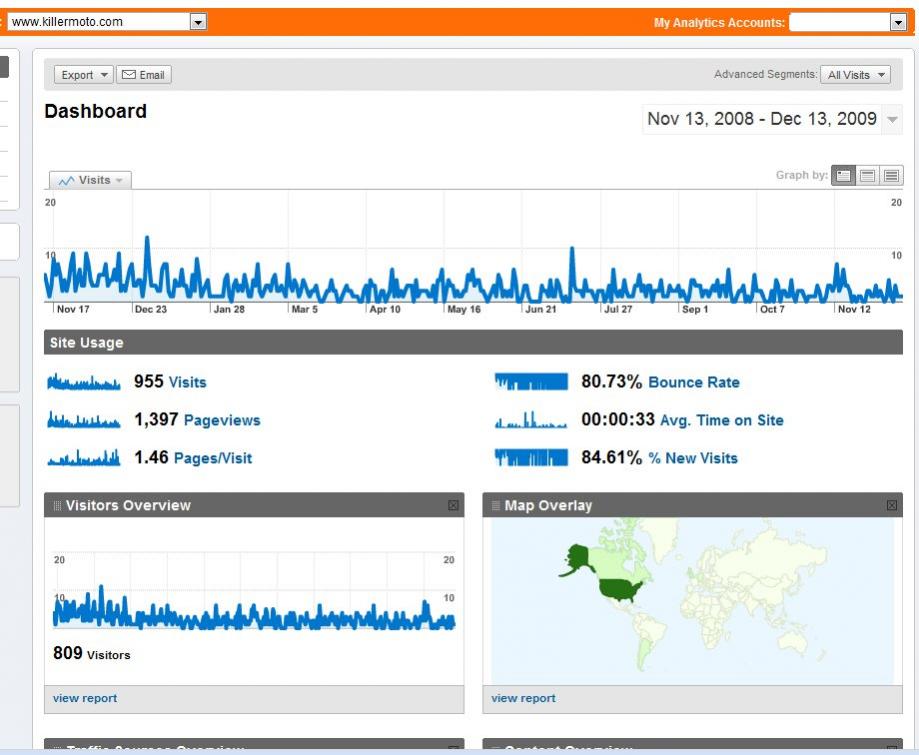Select graph by week icon
Screen dimensions: 919x755
point(867,176)
